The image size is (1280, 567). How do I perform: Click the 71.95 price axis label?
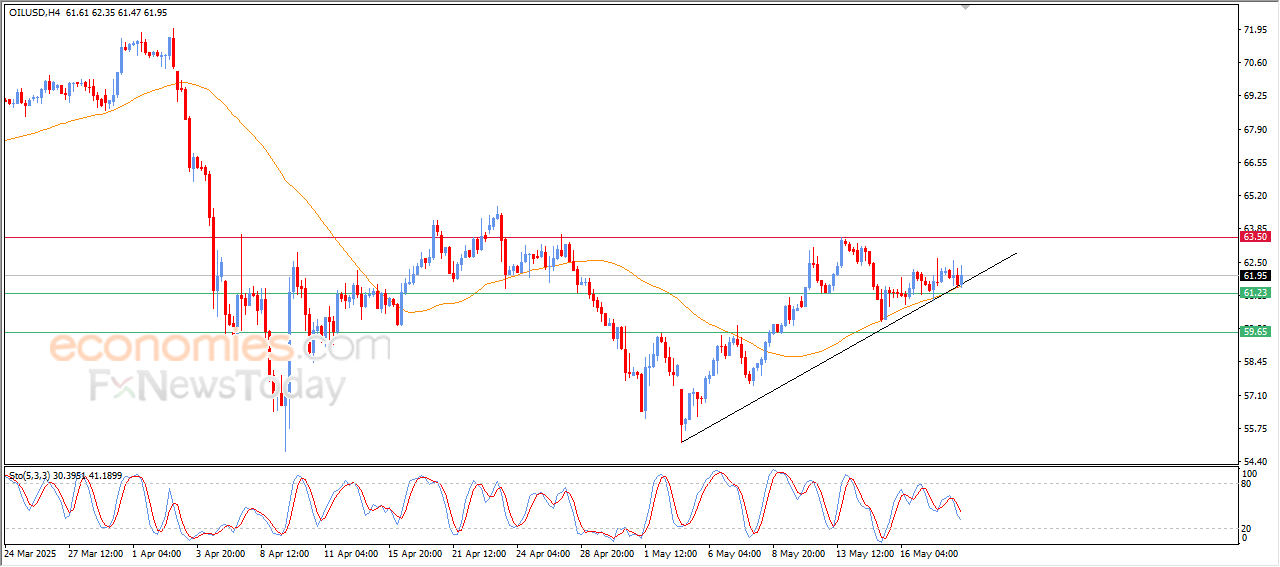[x=1255, y=30]
